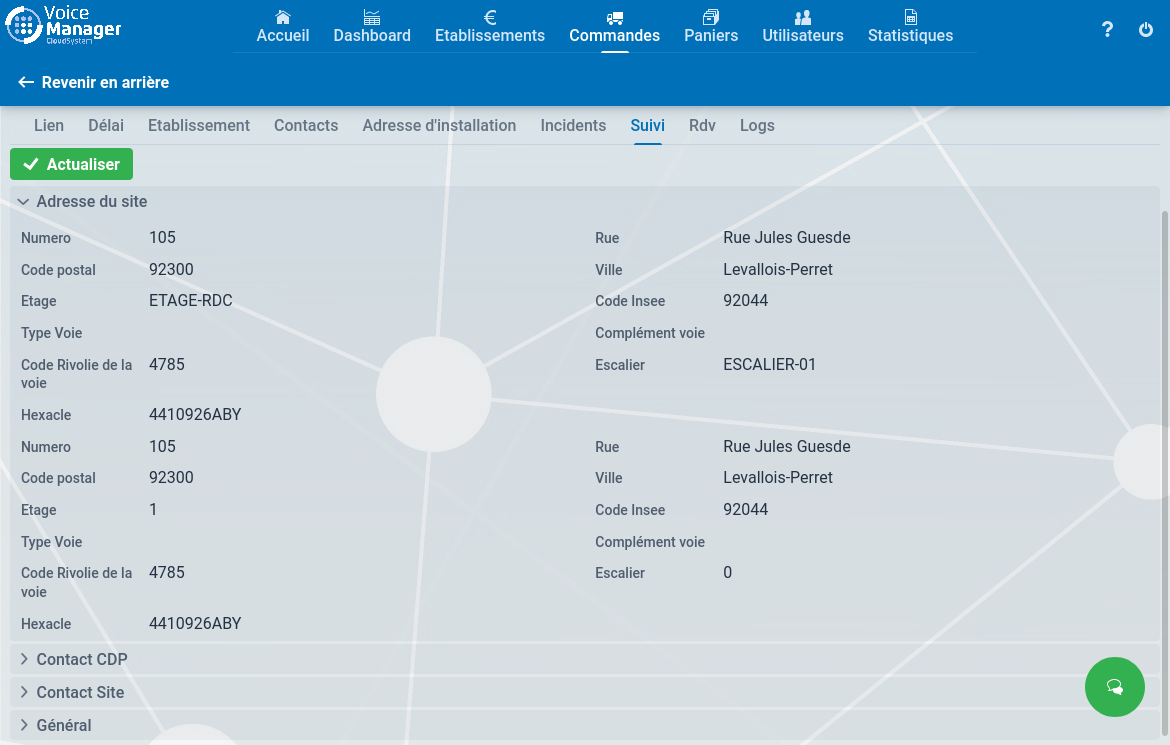Go to Etablissements menu item
1170x745 pixels.
point(489,35)
